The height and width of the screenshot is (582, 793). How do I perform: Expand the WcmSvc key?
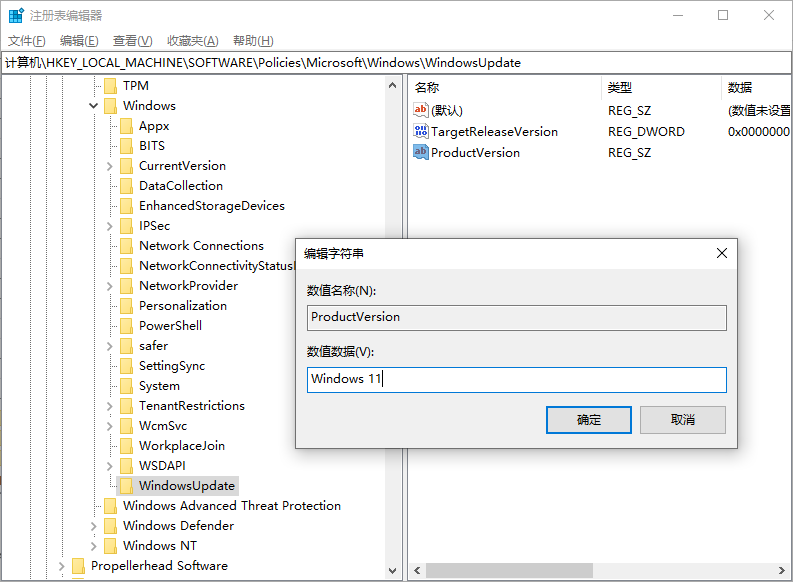(110, 426)
